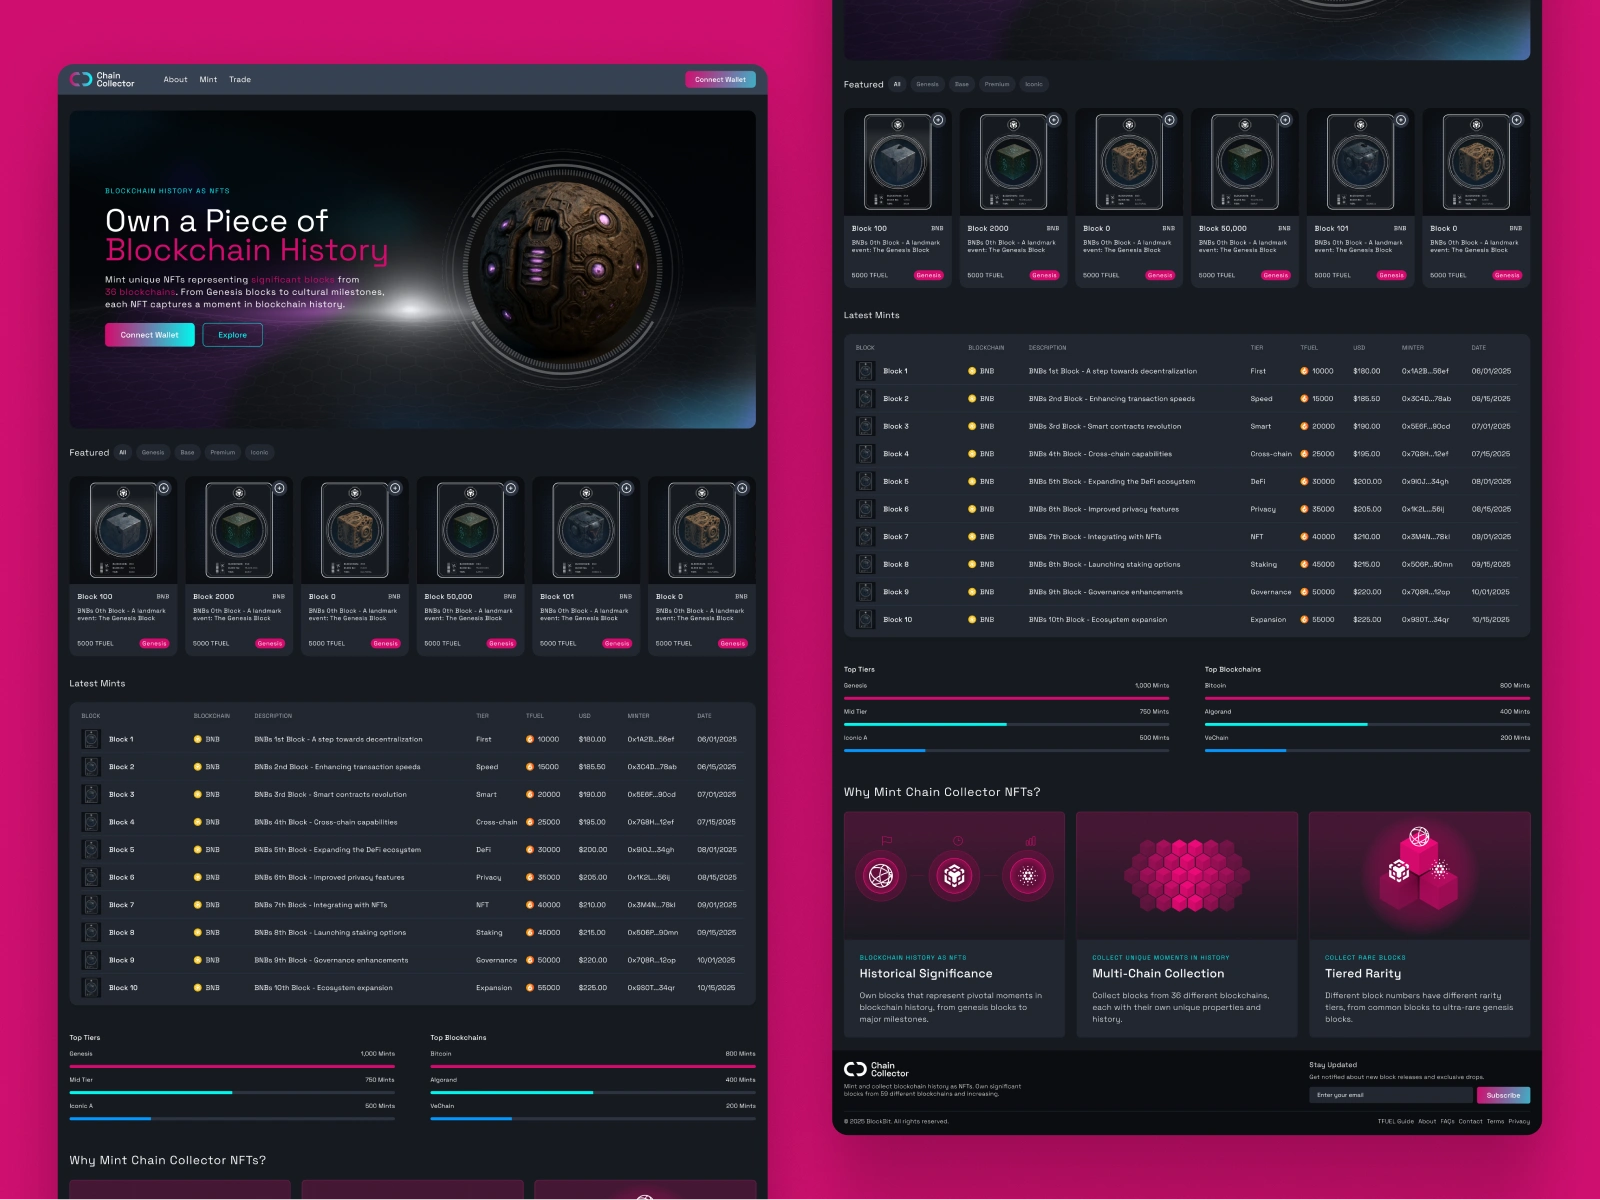
Task: Click the VeChain mints progress bar, left page
Action: coord(593,1118)
